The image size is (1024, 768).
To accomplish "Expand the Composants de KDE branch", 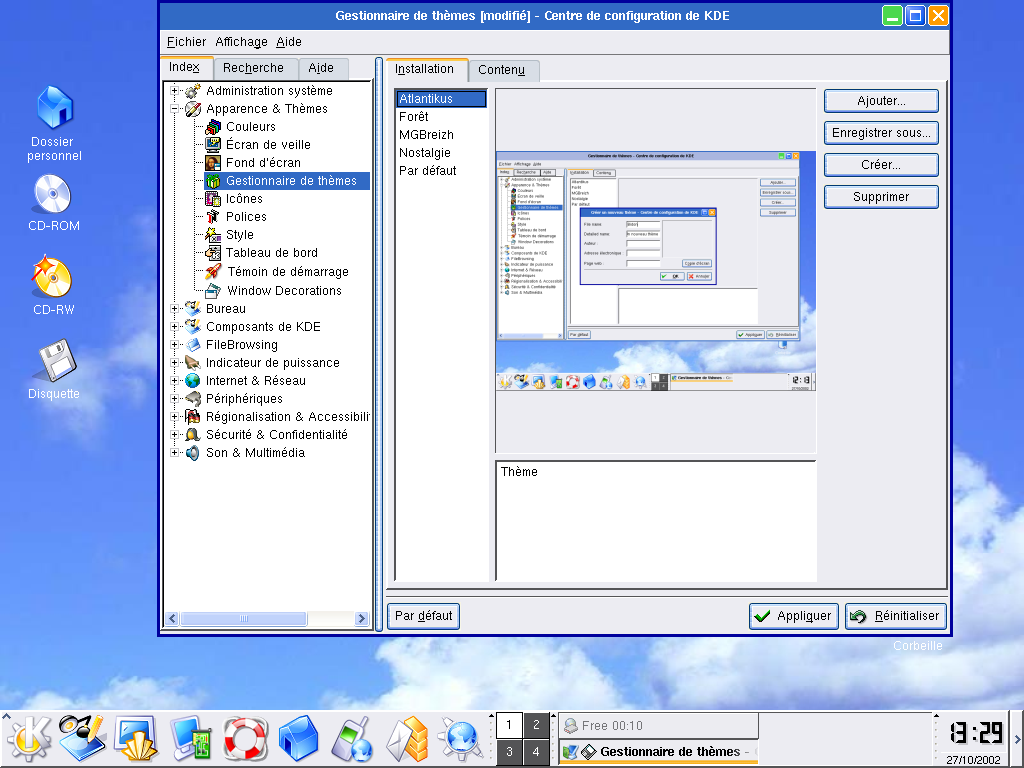I will pyautogui.click(x=174, y=327).
